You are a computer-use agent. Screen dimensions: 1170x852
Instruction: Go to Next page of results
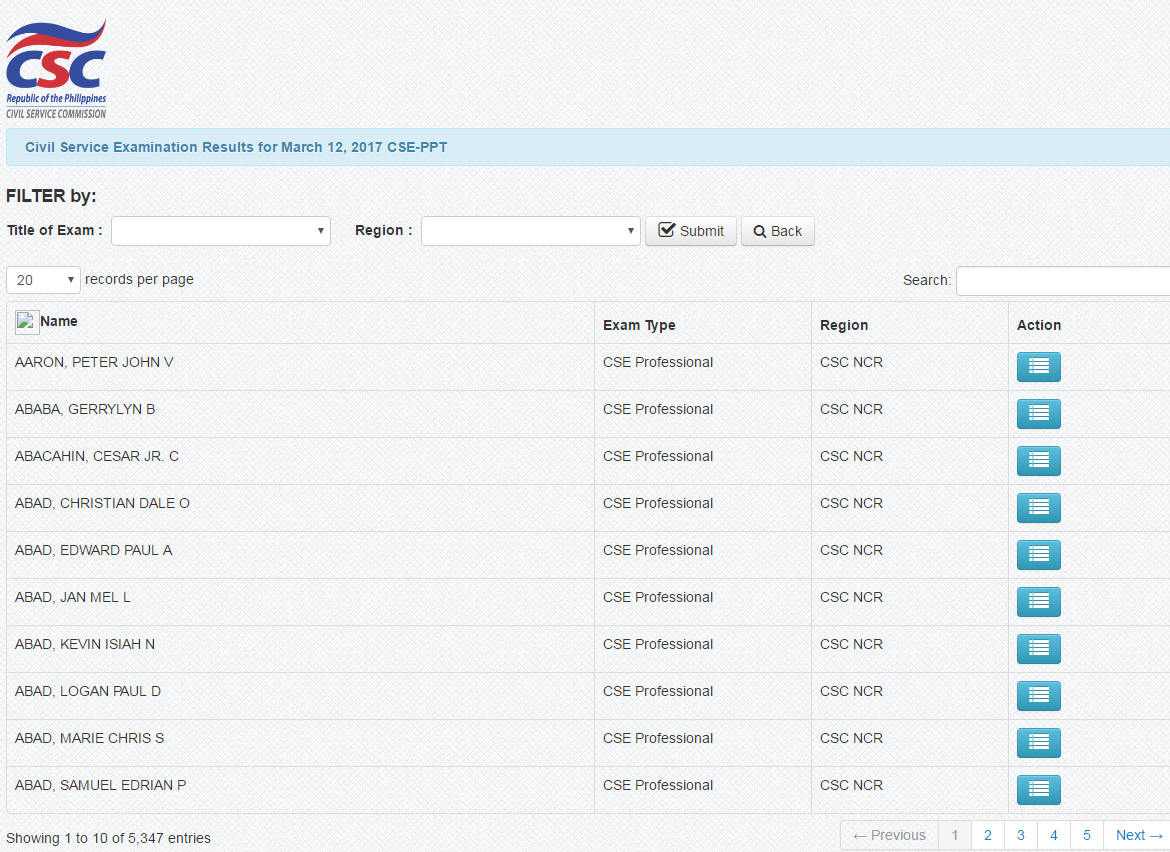point(1138,836)
